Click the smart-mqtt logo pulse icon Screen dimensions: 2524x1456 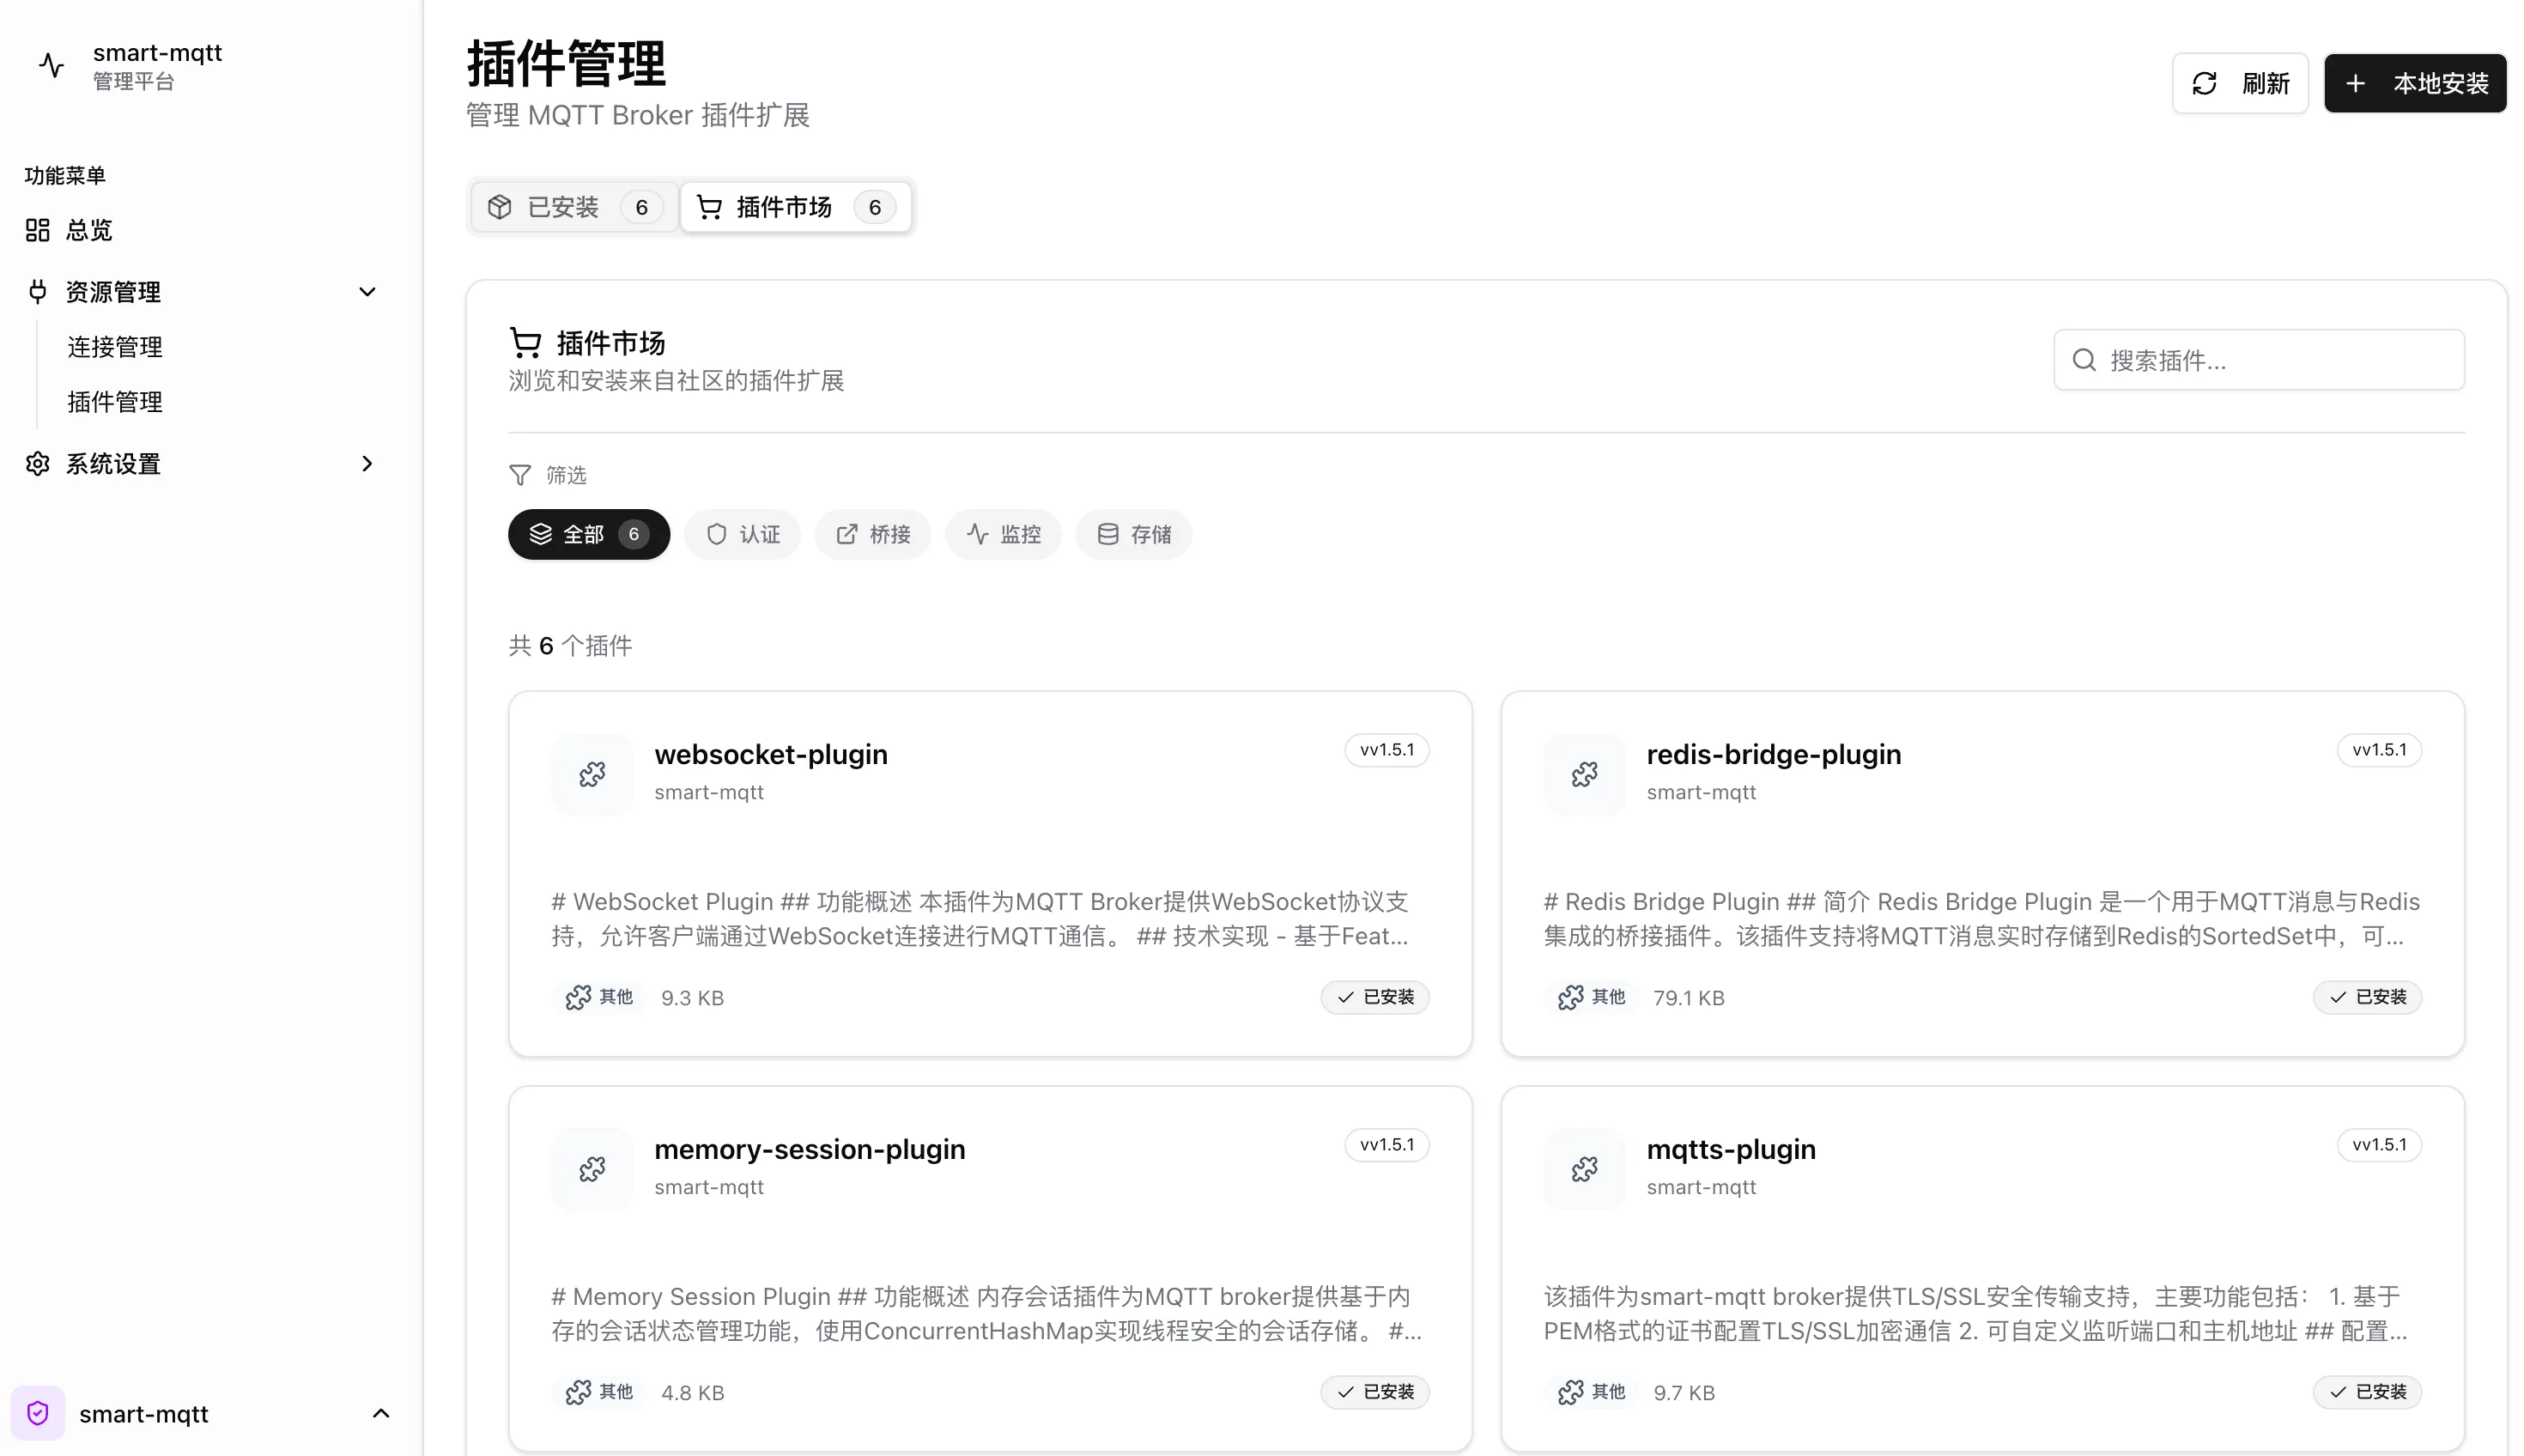[52, 66]
